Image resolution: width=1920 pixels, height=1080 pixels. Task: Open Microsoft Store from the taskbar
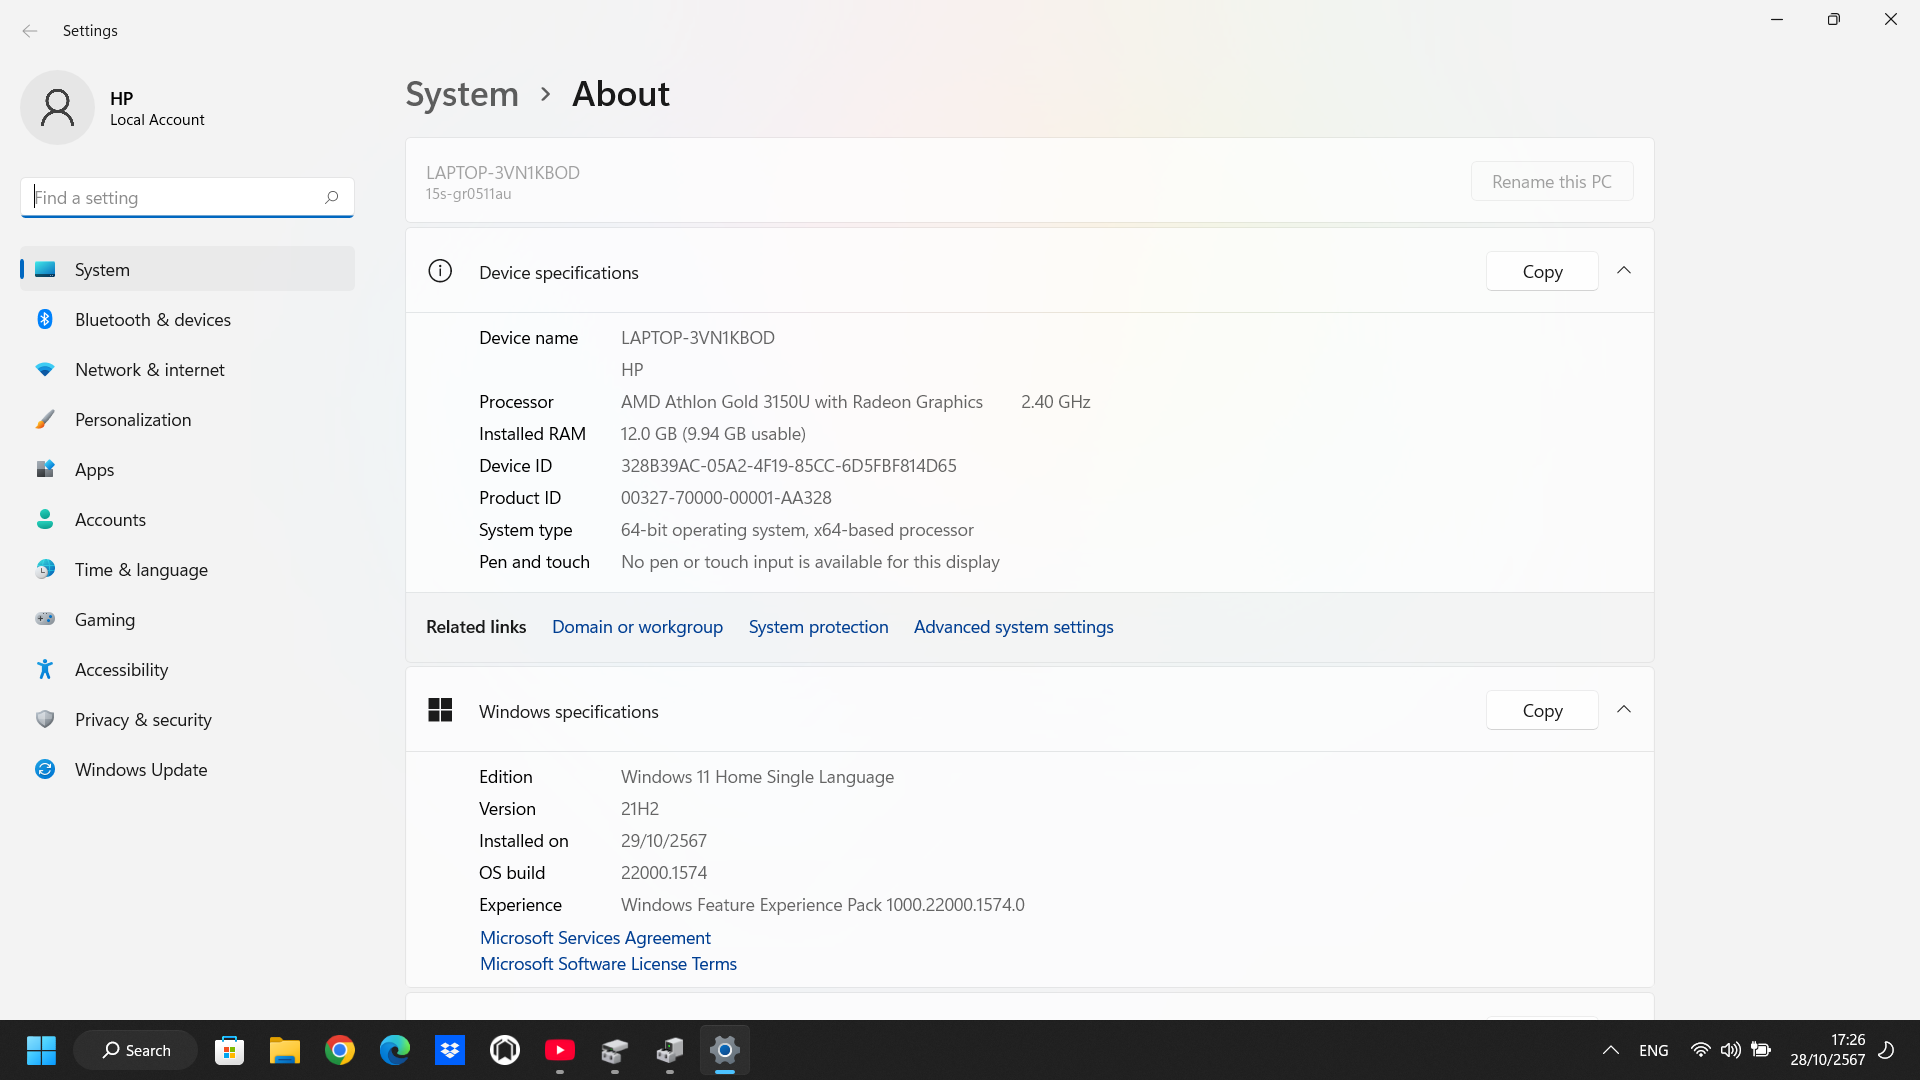pyautogui.click(x=230, y=1050)
